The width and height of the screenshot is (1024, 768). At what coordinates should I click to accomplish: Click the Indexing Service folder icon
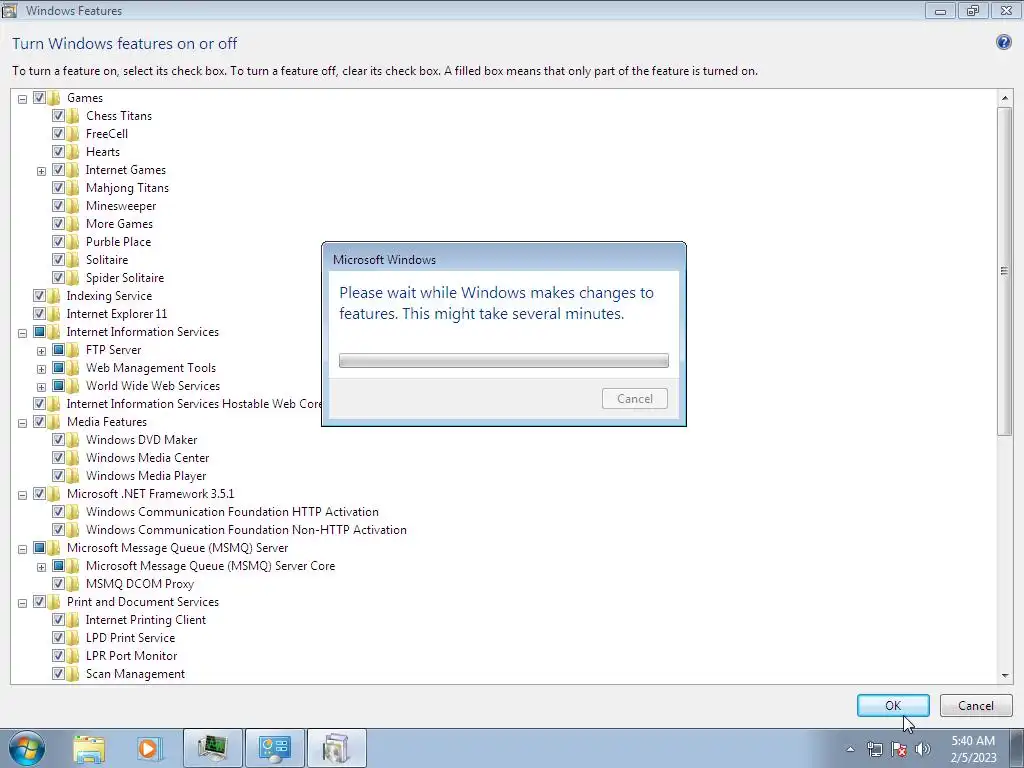tap(54, 296)
